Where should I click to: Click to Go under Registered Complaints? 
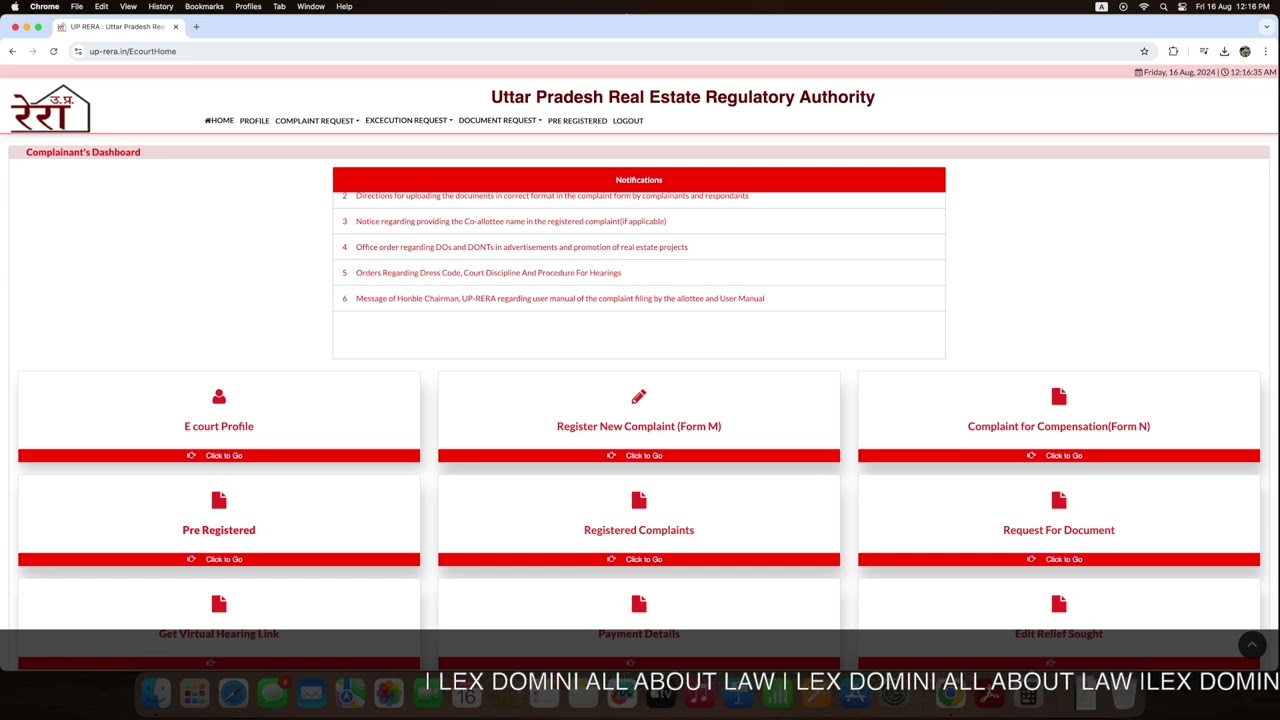pyautogui.click(x=639, y=560)
